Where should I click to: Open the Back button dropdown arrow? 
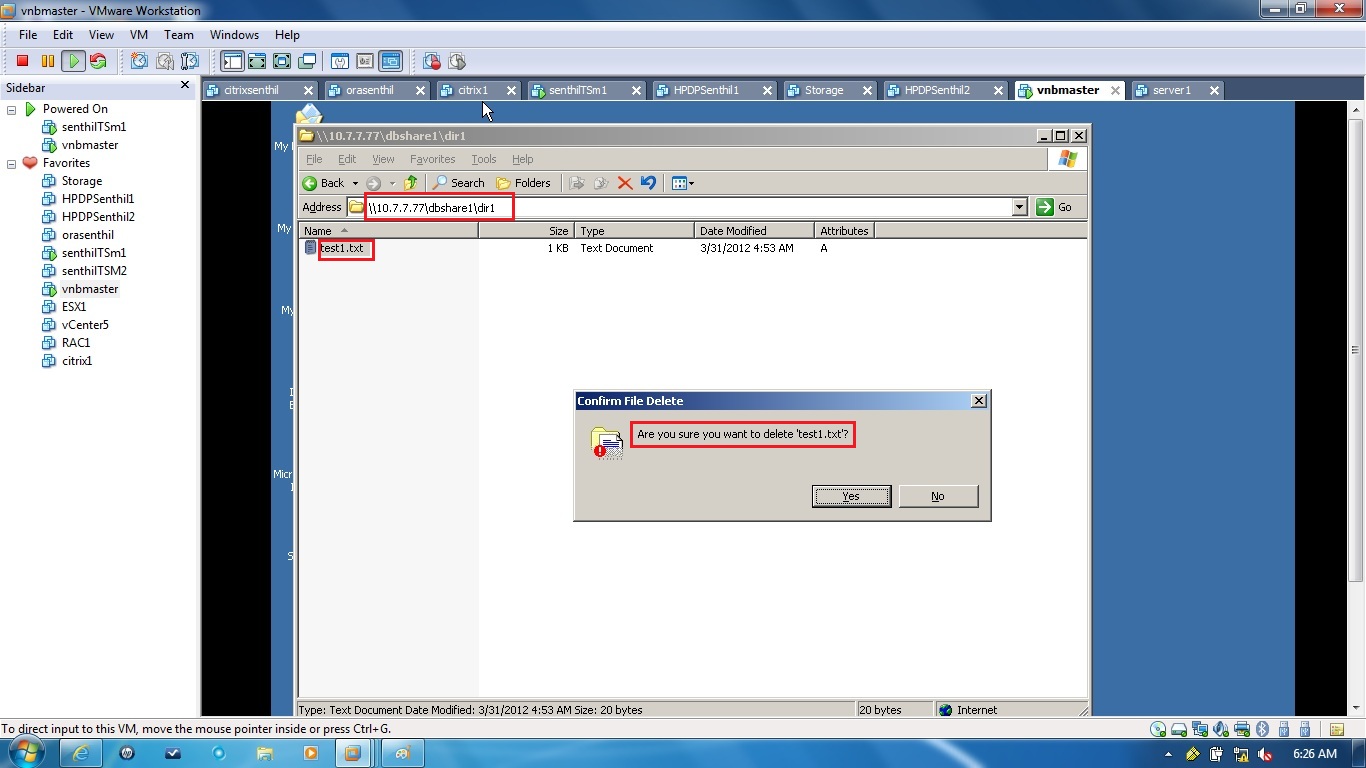(356, 183)
